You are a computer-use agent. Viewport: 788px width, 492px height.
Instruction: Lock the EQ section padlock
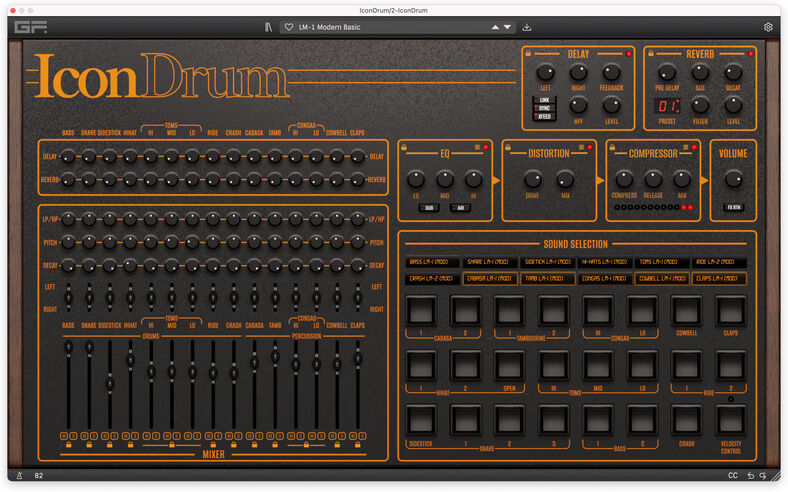point(404,147)
